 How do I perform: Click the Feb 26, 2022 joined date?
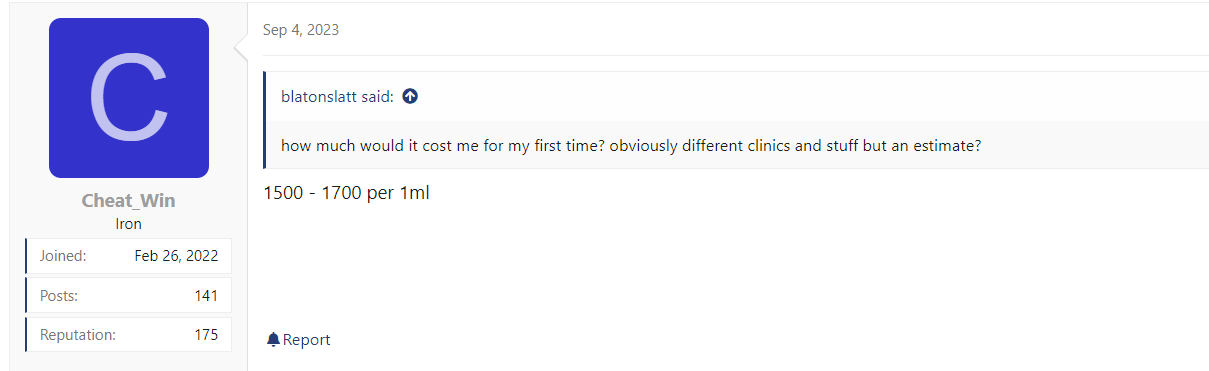(x=176, y=256)
